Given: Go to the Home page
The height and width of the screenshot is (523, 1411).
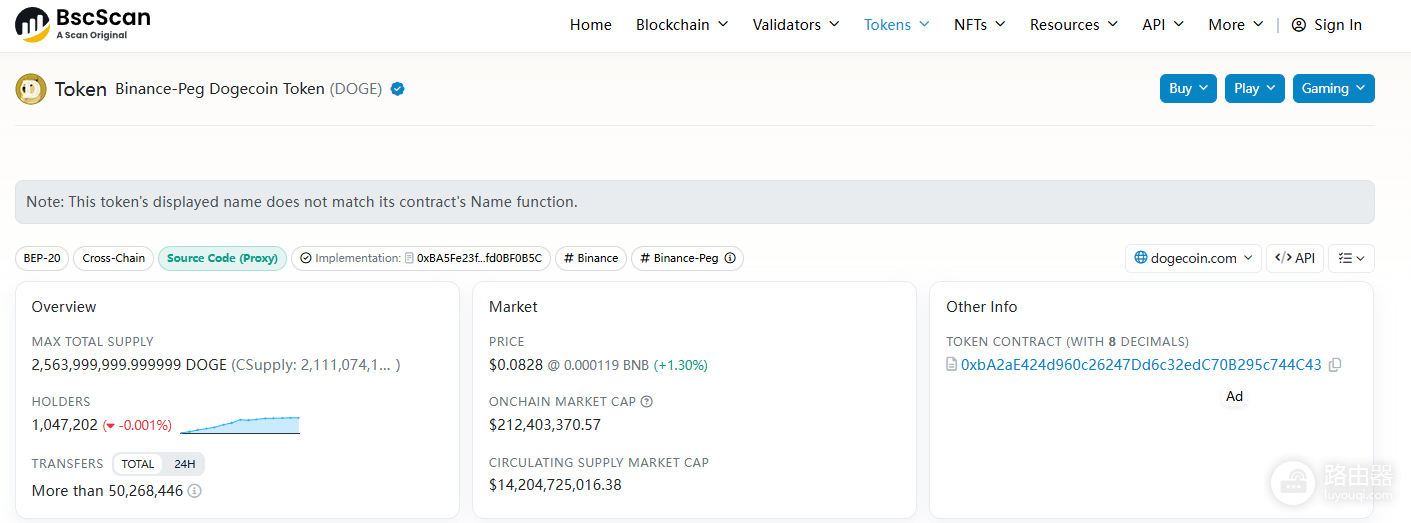Looking at the screenshot, I should [x=591, y=25].
